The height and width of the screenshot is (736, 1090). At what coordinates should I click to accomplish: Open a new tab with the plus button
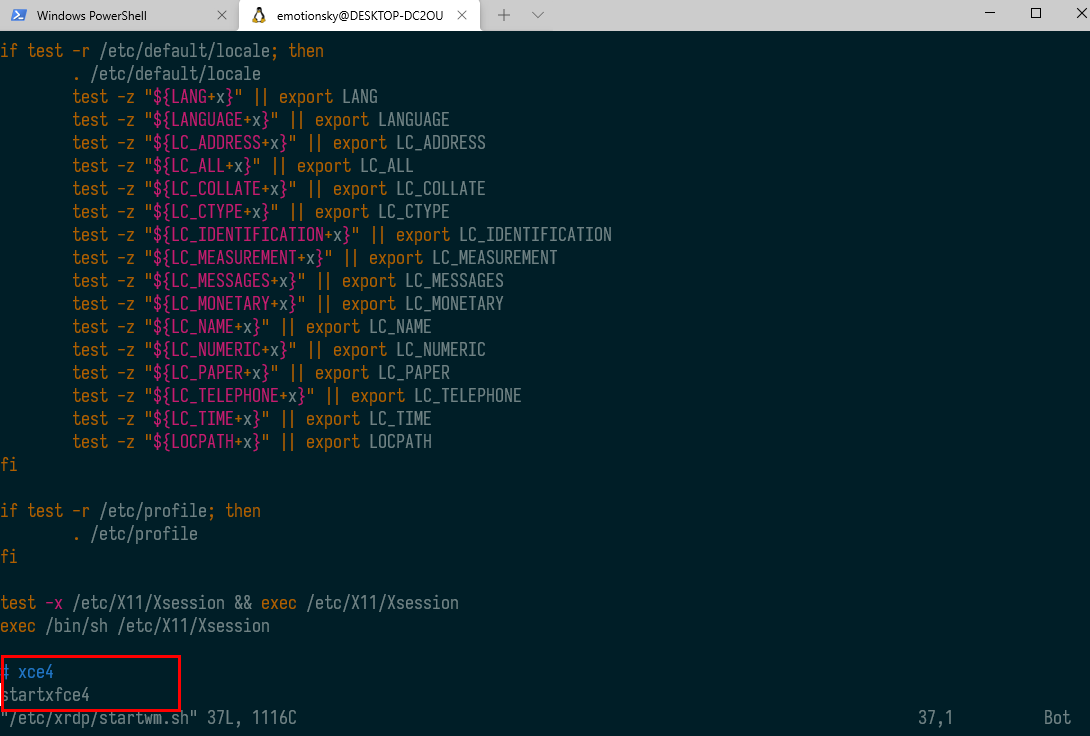tap(504, 15)
